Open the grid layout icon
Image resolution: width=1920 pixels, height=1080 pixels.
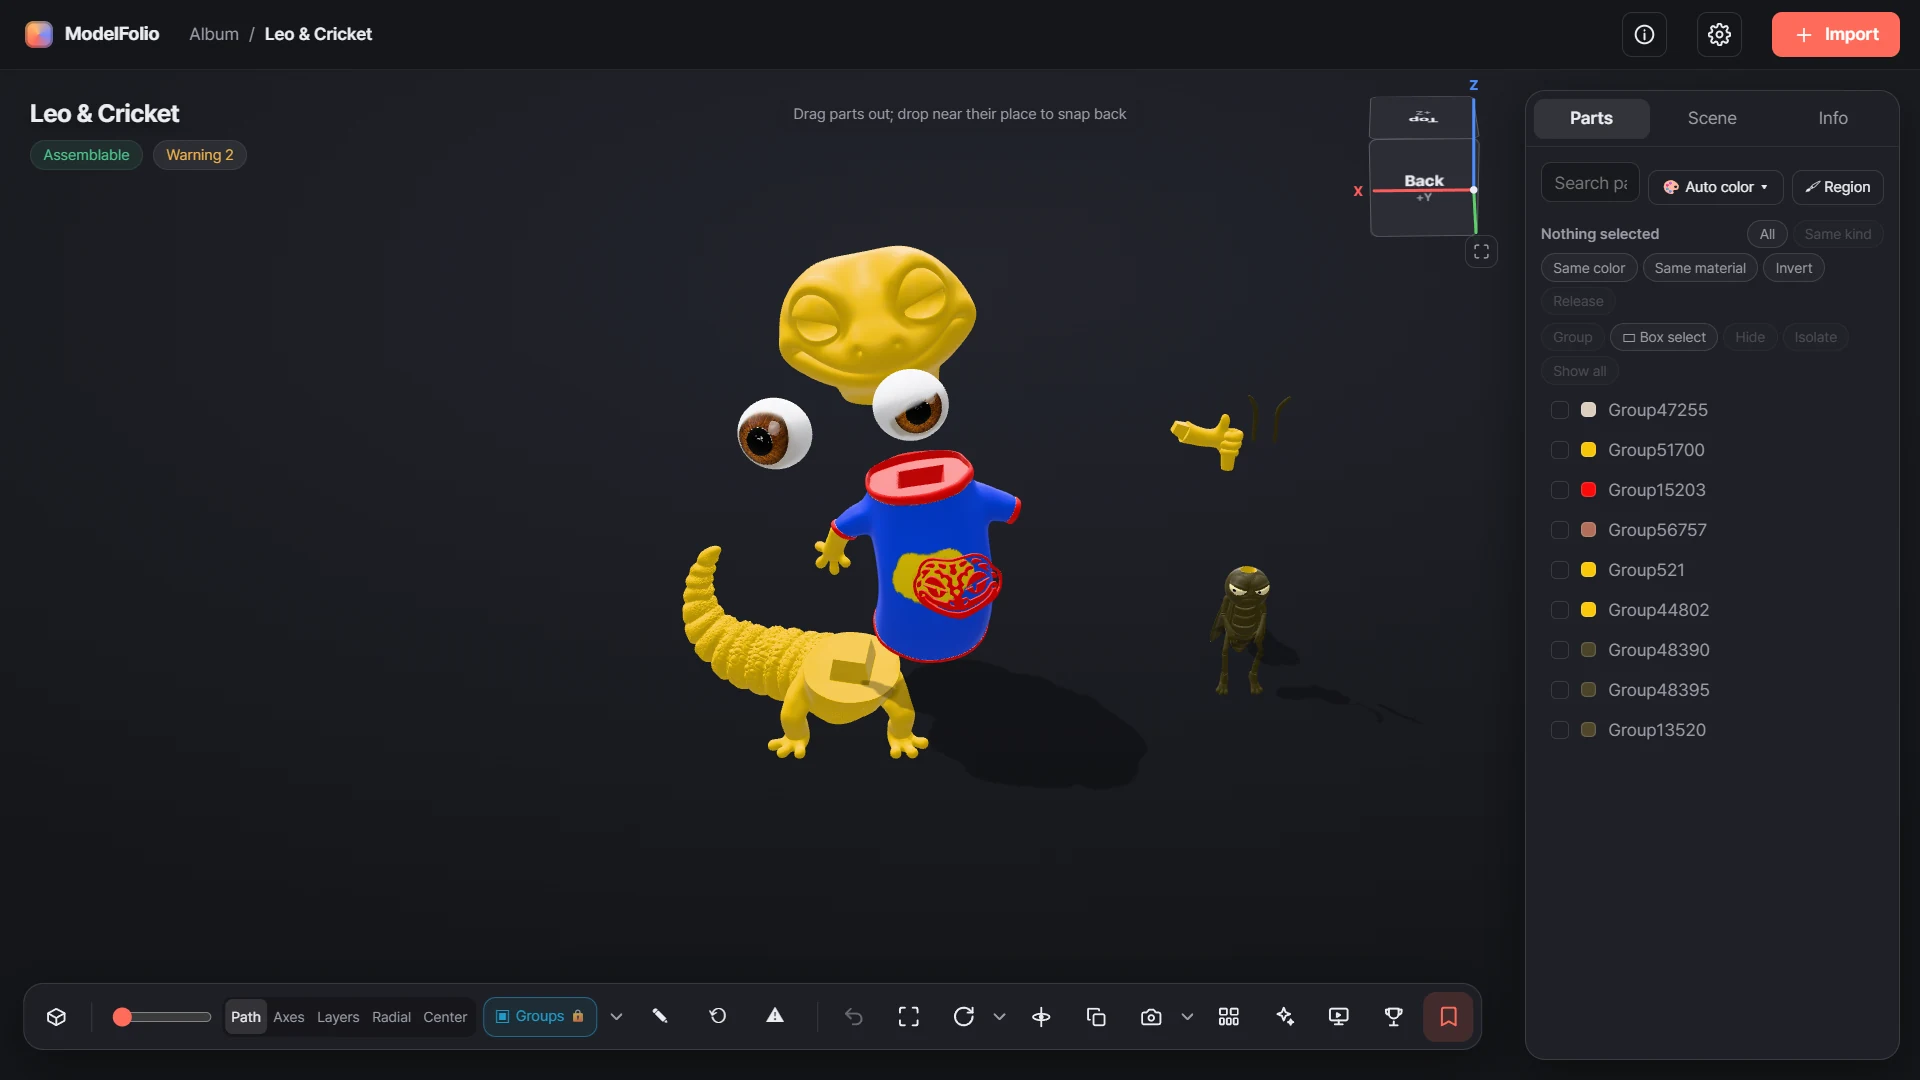coord(1229,1017)
